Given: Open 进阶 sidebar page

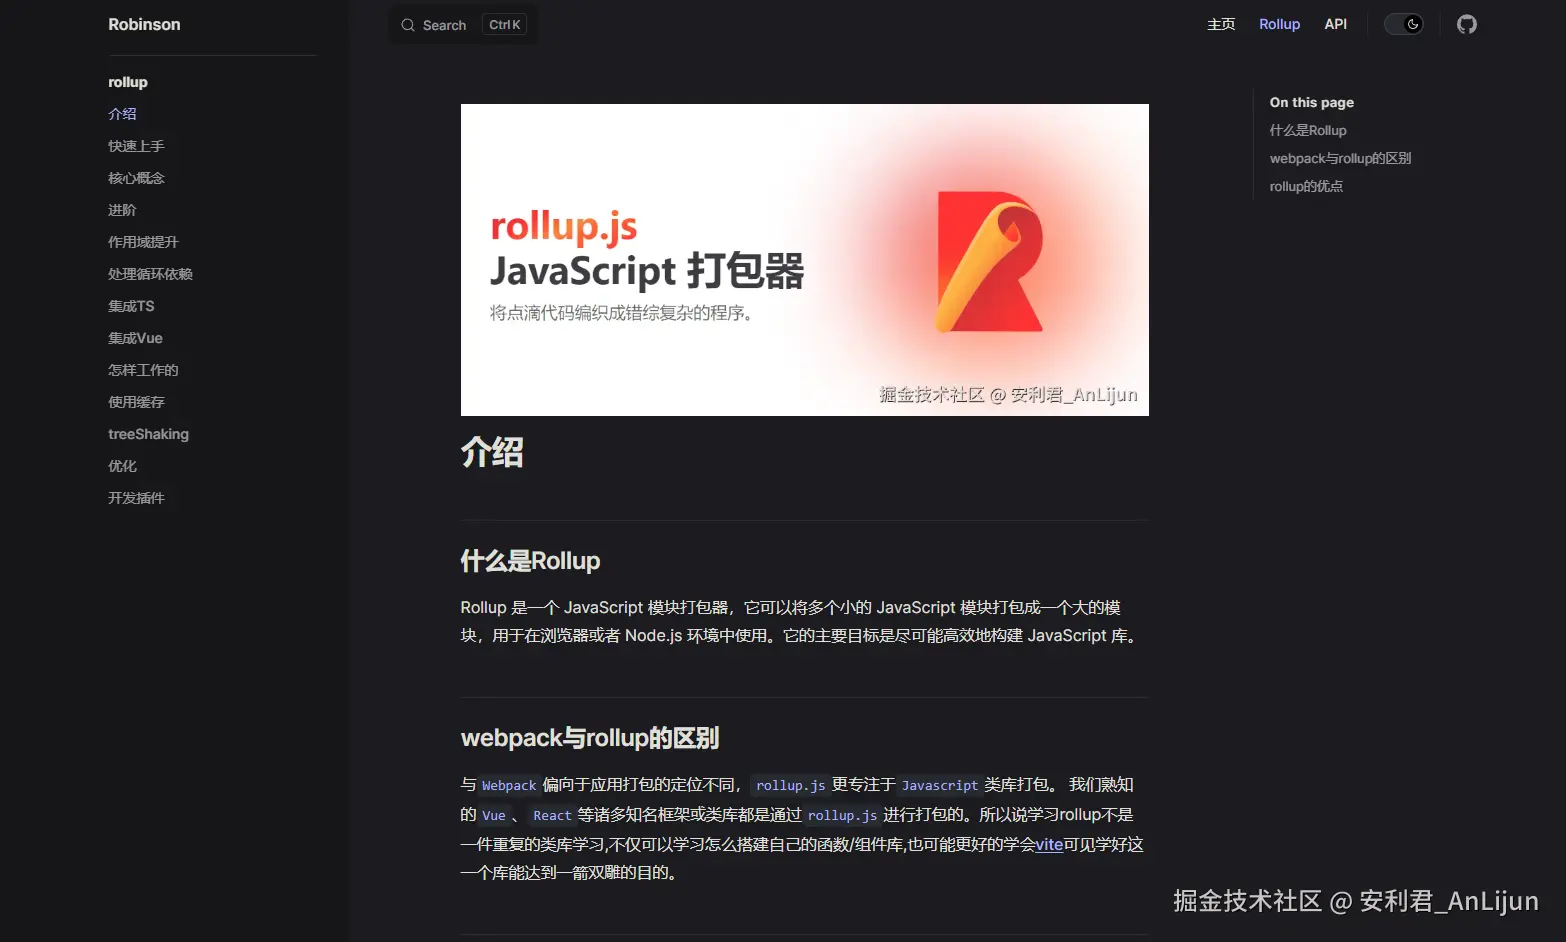Looking at the screenshot, I should pos(122,210).
